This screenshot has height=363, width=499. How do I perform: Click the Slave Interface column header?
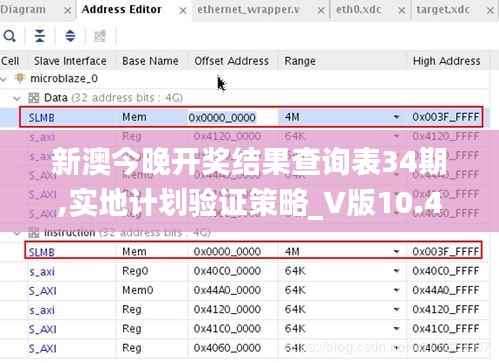pyautogui.click(x=70, y=61)
